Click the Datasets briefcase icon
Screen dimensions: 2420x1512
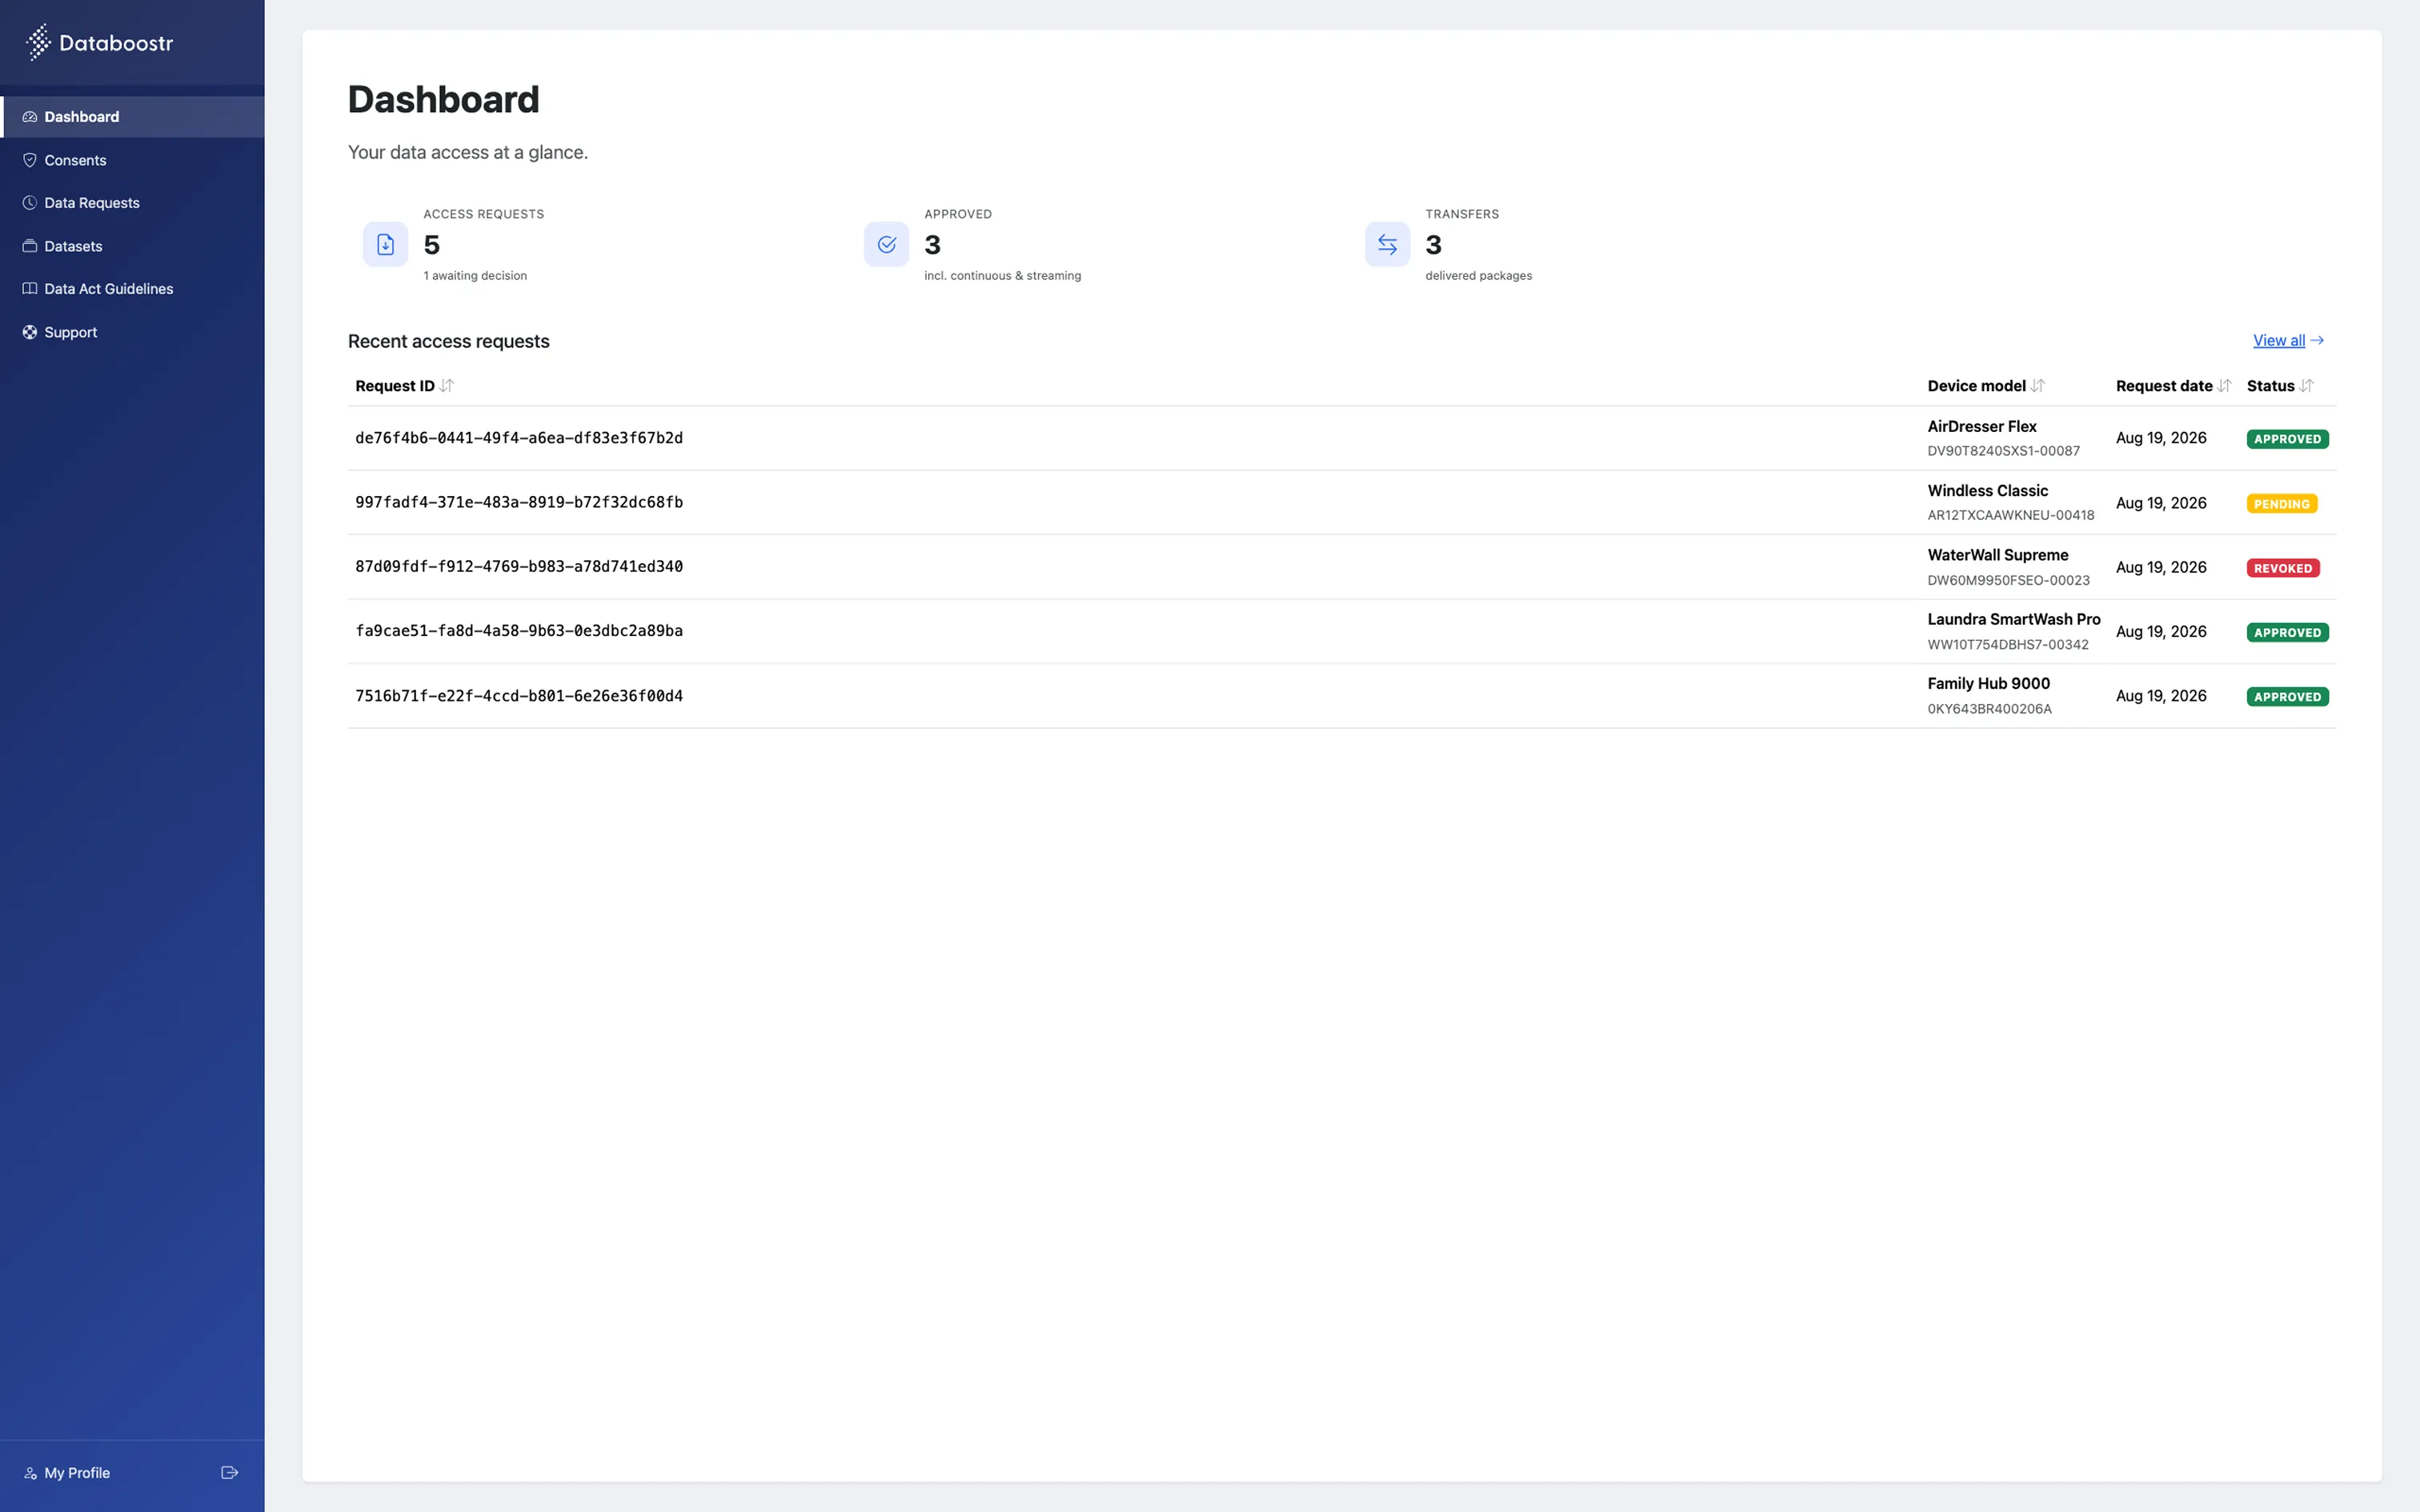[30, 246]
